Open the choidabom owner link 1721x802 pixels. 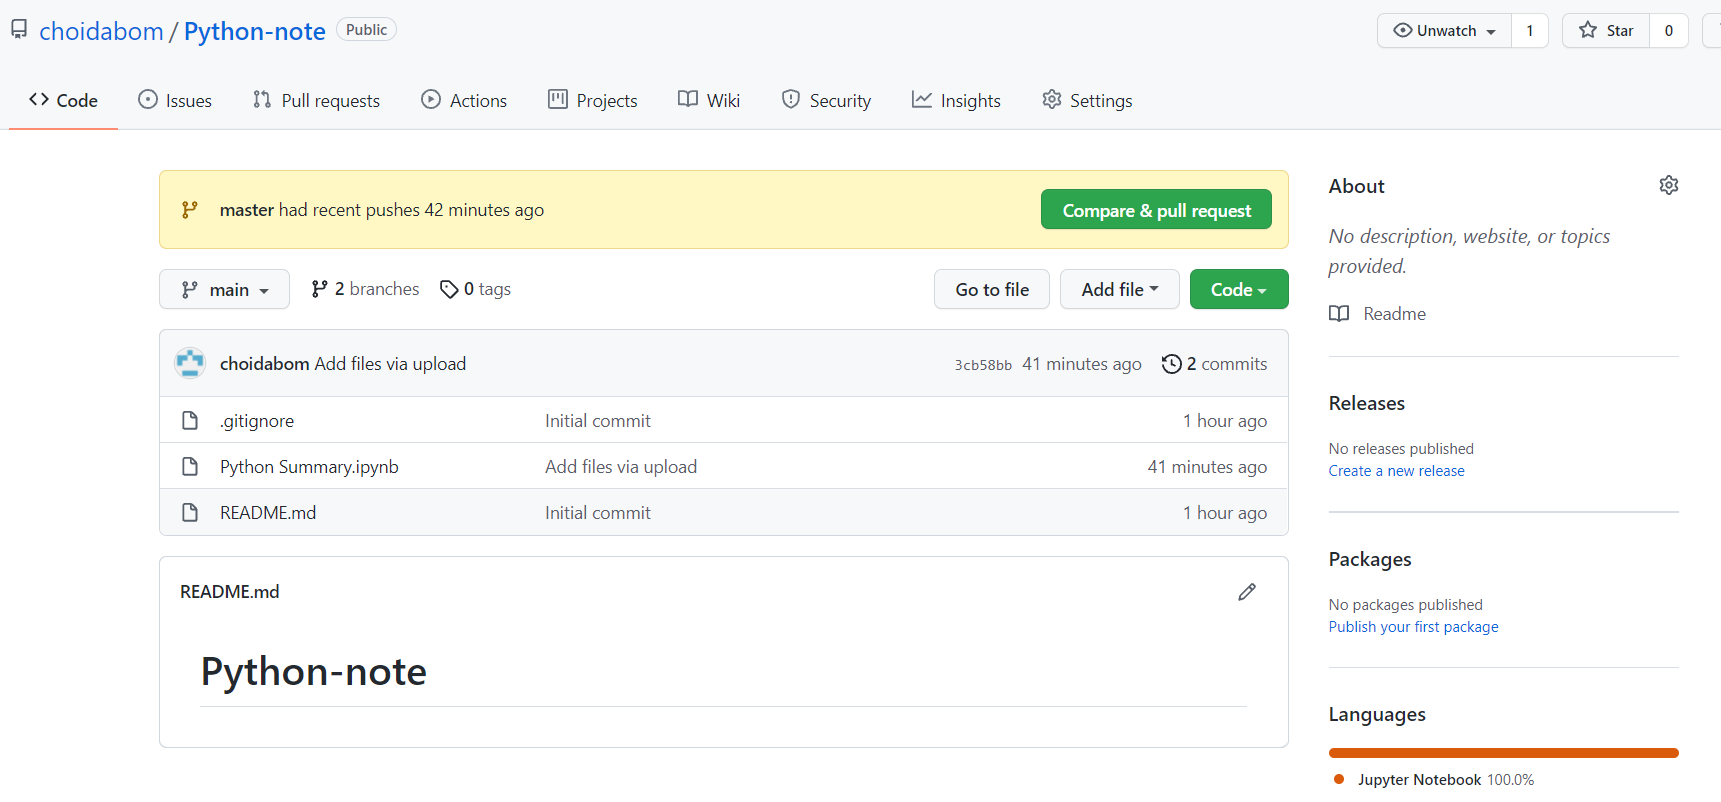[101, 31]
